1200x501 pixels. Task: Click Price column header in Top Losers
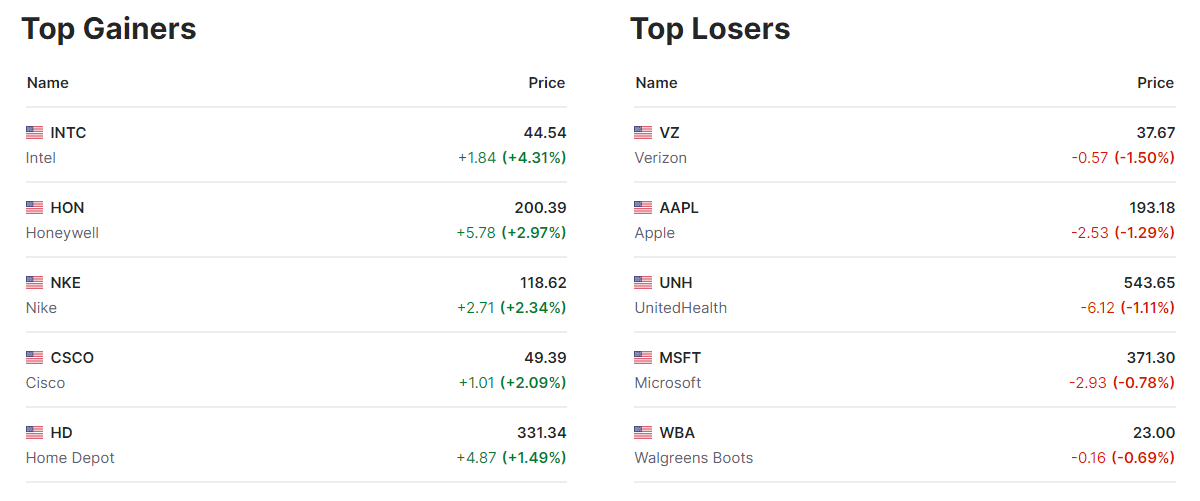(1155, 83)
